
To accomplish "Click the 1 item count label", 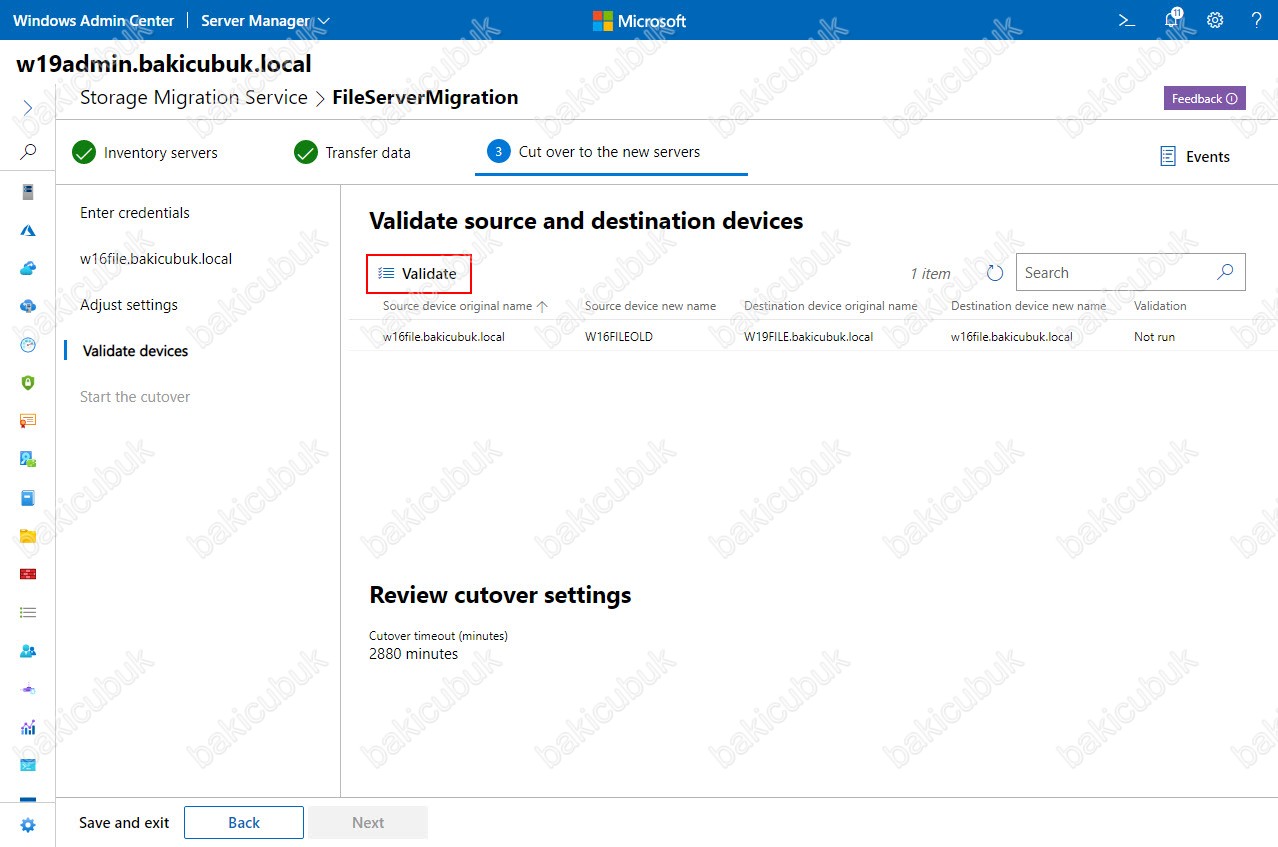I will click(930, 273).
